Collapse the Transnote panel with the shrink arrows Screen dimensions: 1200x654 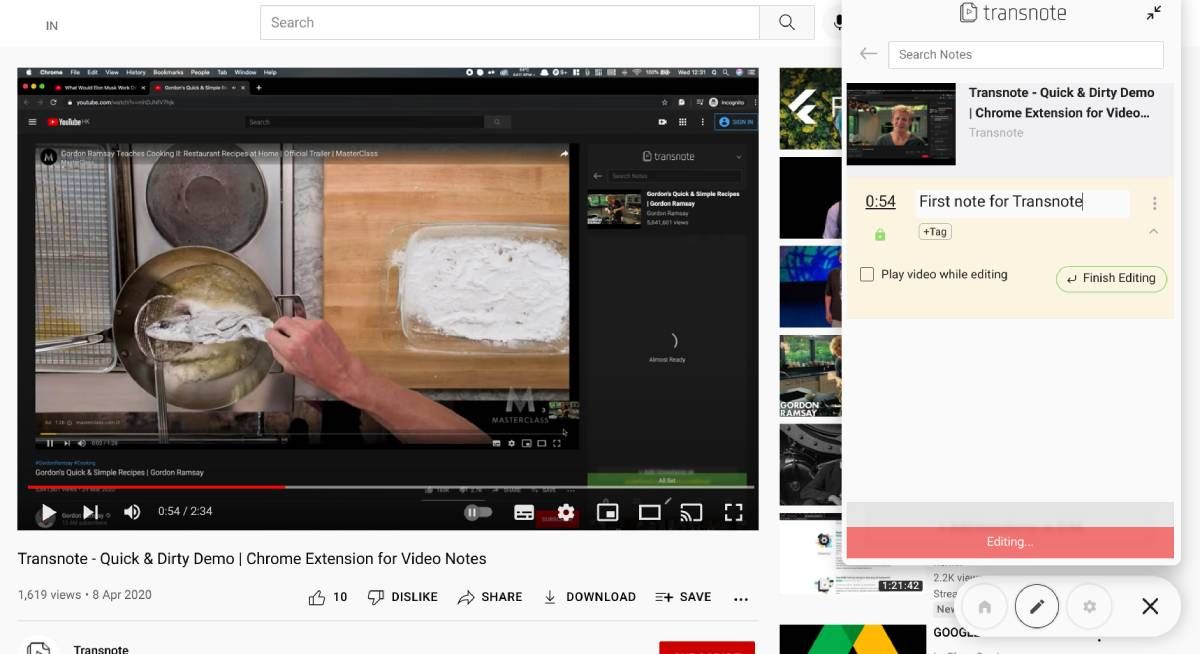coord(1154,13)
